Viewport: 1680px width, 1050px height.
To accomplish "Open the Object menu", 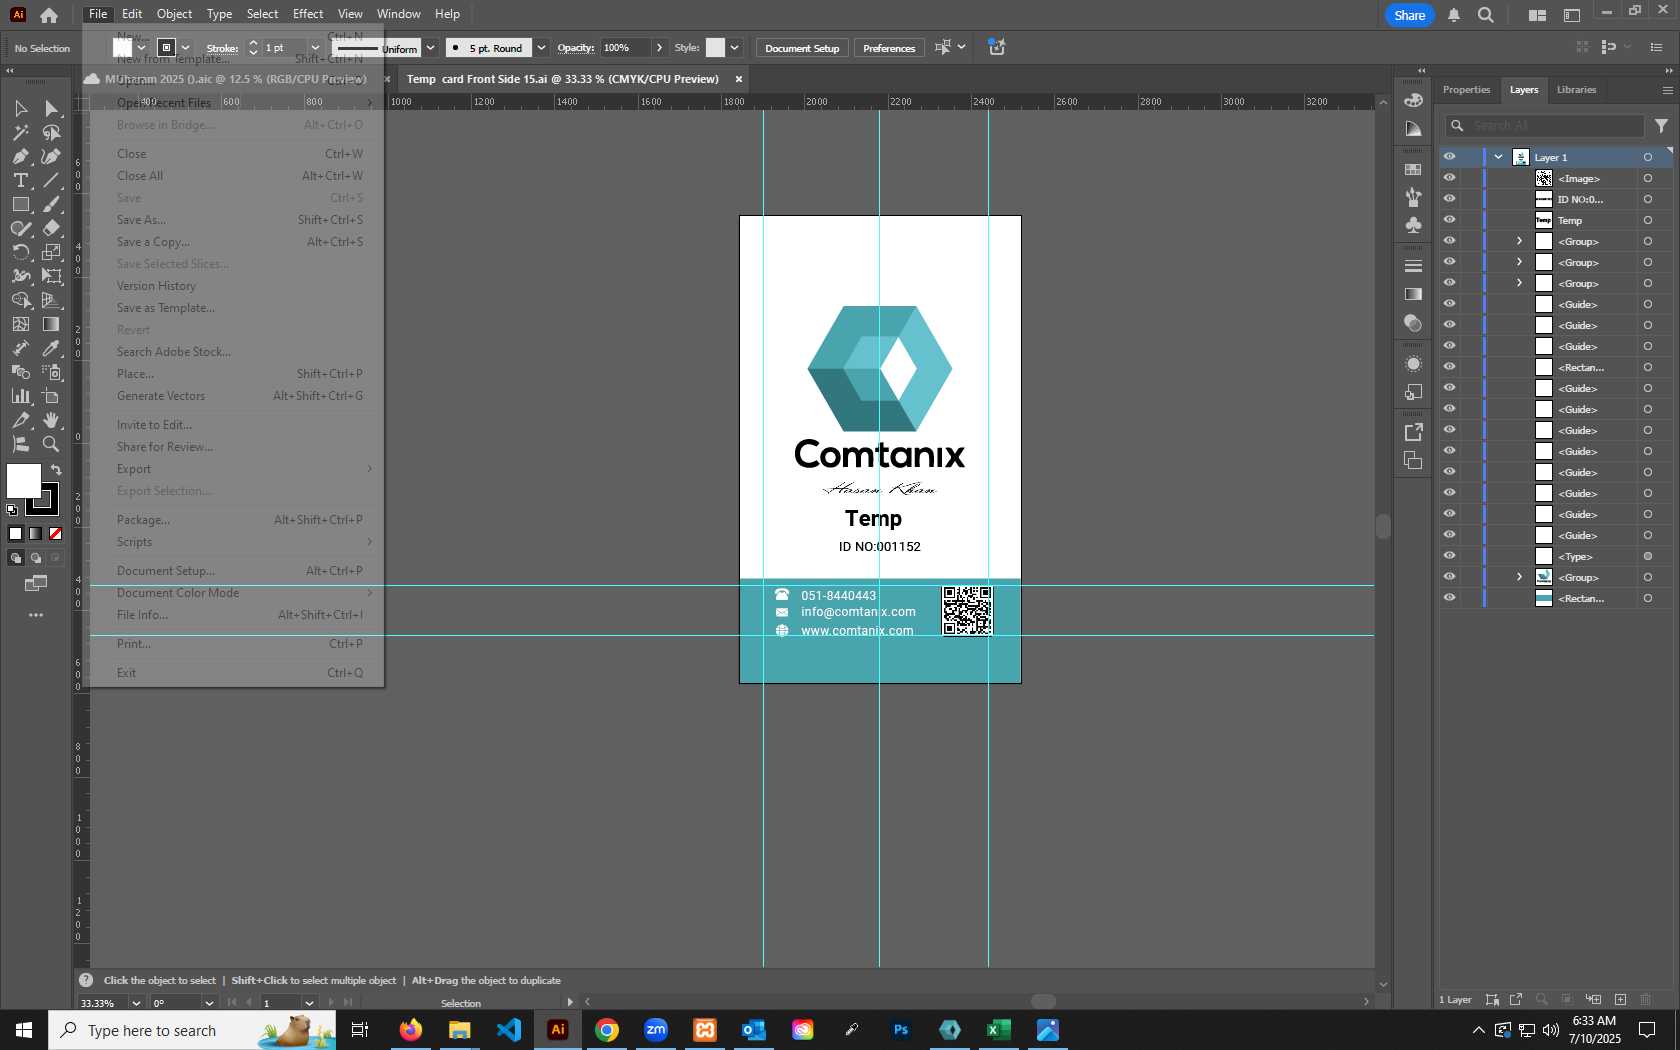I will (x=174, y=14).
